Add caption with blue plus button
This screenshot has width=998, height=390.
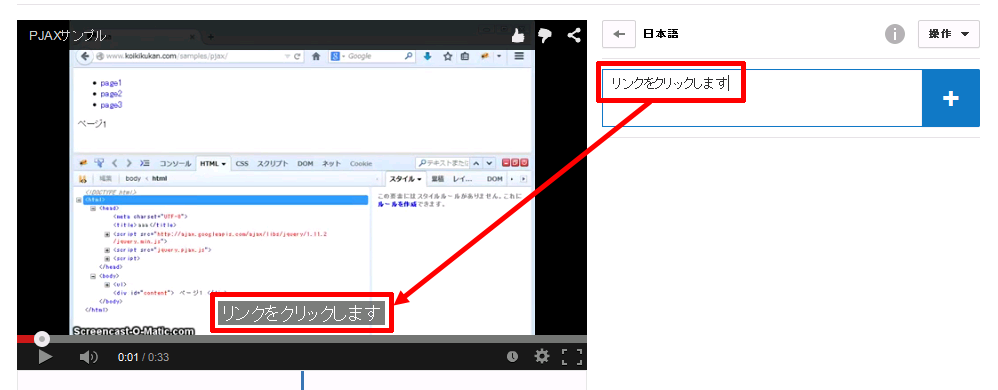pyautogui.click(x=950, y=98)
